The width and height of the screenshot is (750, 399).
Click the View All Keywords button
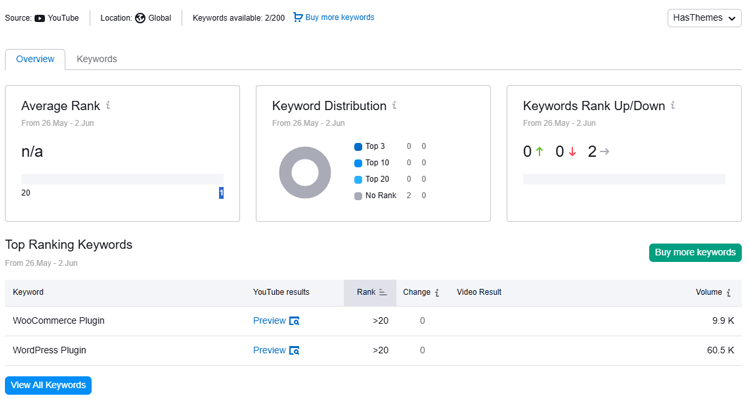coord(48,385)
